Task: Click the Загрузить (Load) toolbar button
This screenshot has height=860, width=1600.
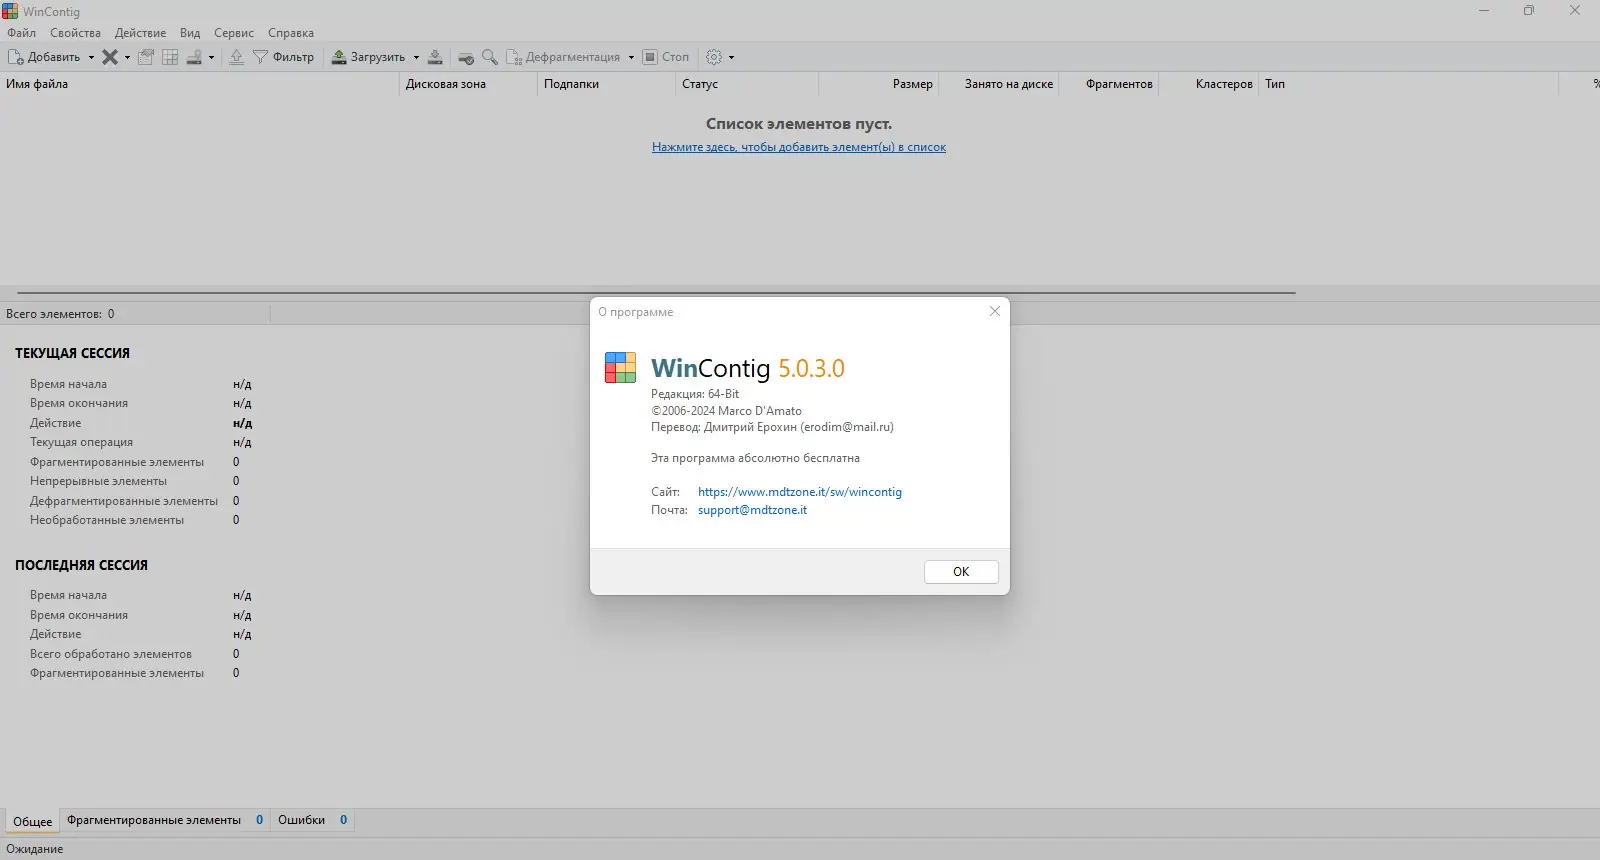Action: pos(368,57)
